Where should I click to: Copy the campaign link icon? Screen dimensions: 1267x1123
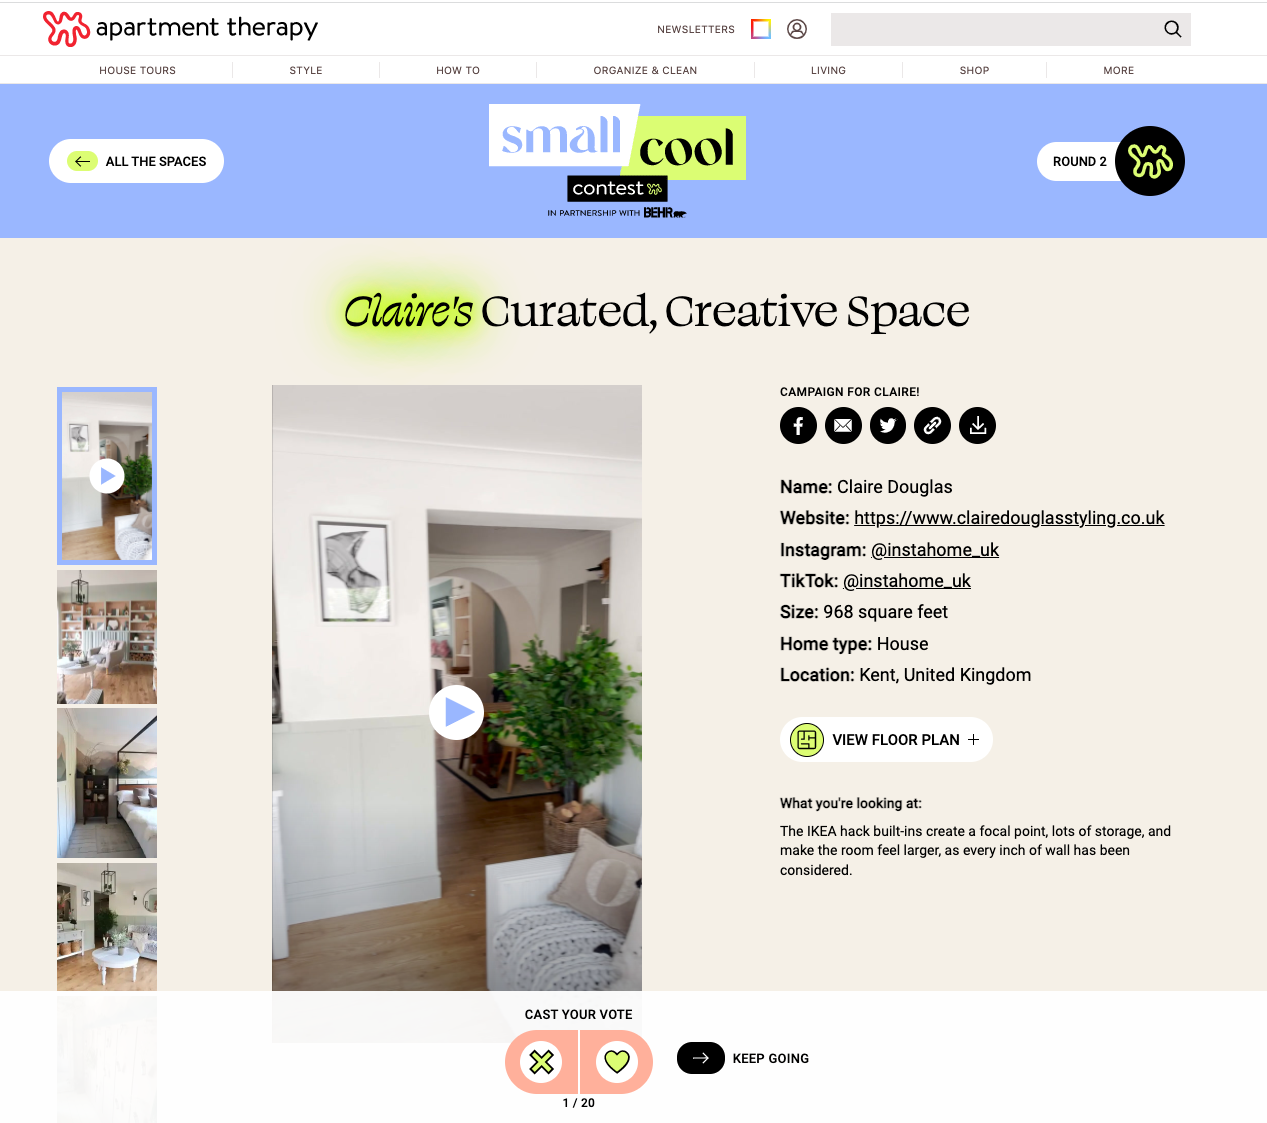coord(932,426)
